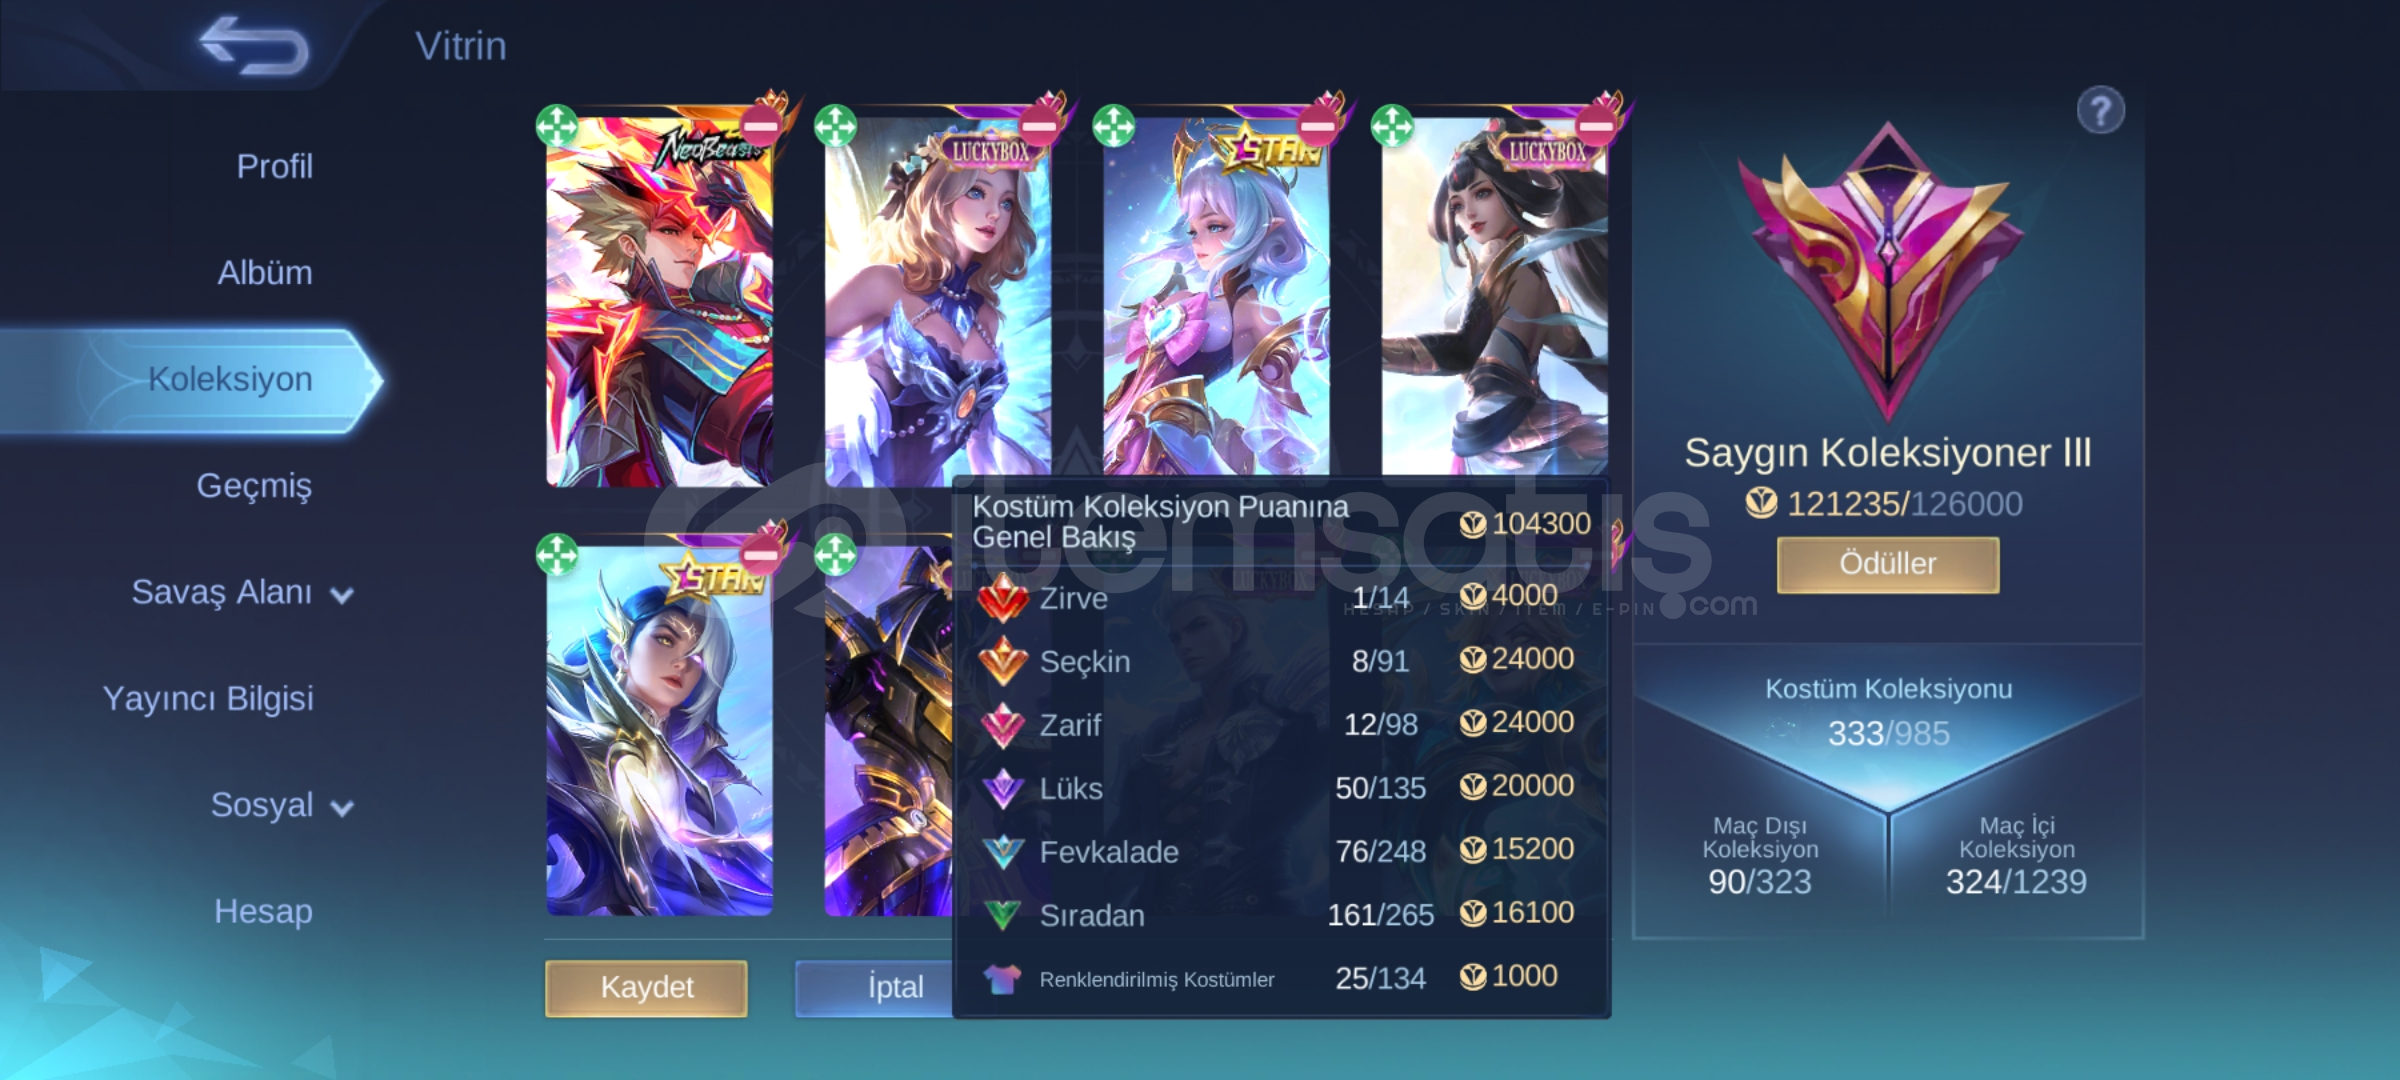
Task: Remove the dark-haired Luckybox skin with the red minus
Action: tap(1596, 127)
